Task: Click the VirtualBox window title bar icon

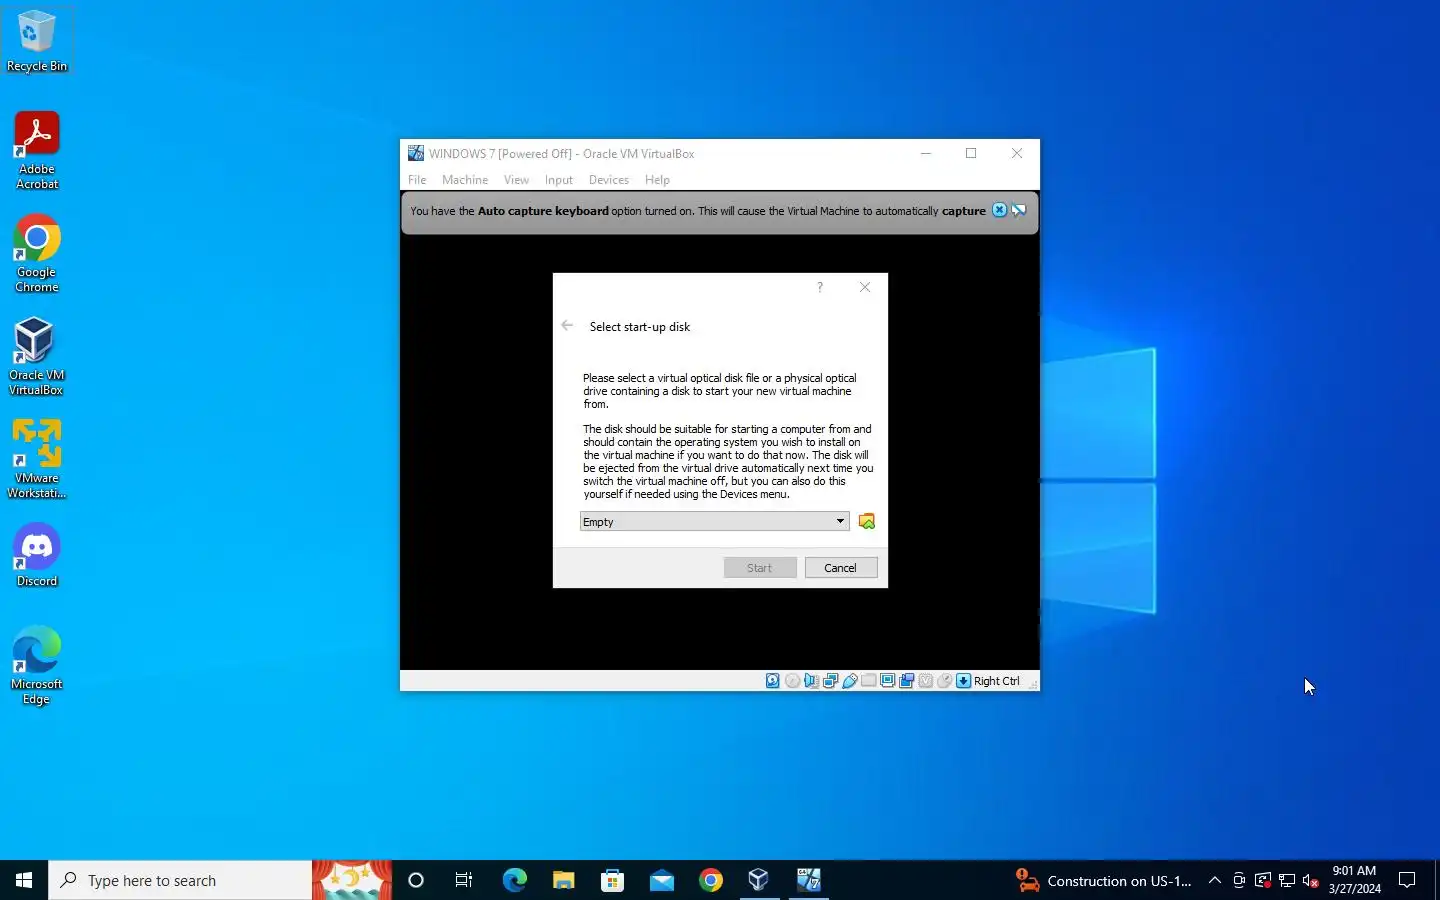Action: [416, 153]
